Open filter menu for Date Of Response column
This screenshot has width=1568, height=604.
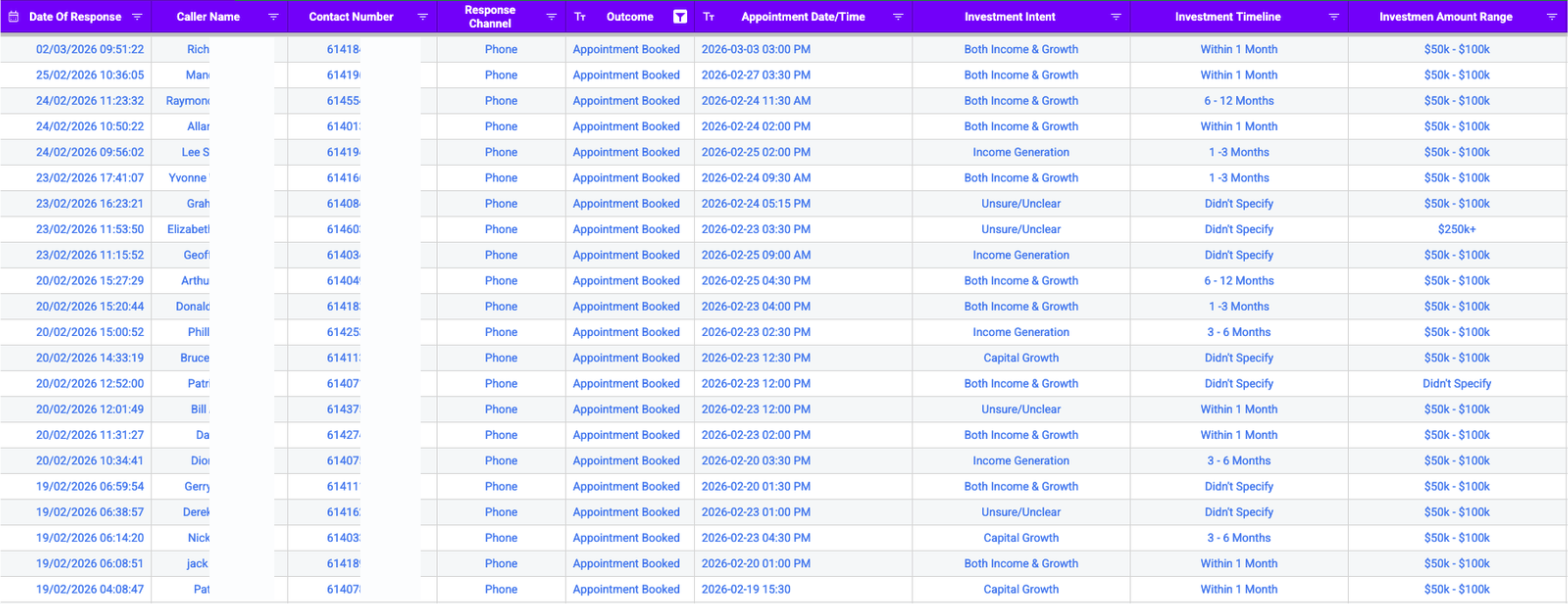click(137, 17)
